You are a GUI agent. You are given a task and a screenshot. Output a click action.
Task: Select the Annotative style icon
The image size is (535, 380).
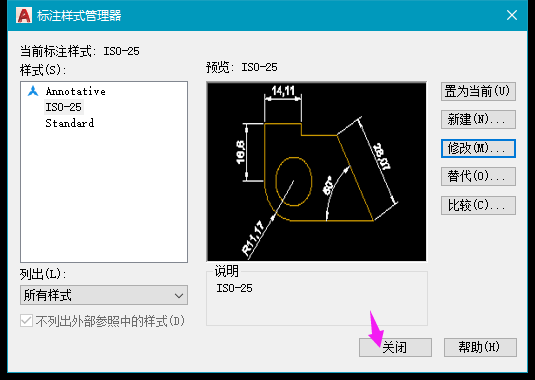point(33,91)
